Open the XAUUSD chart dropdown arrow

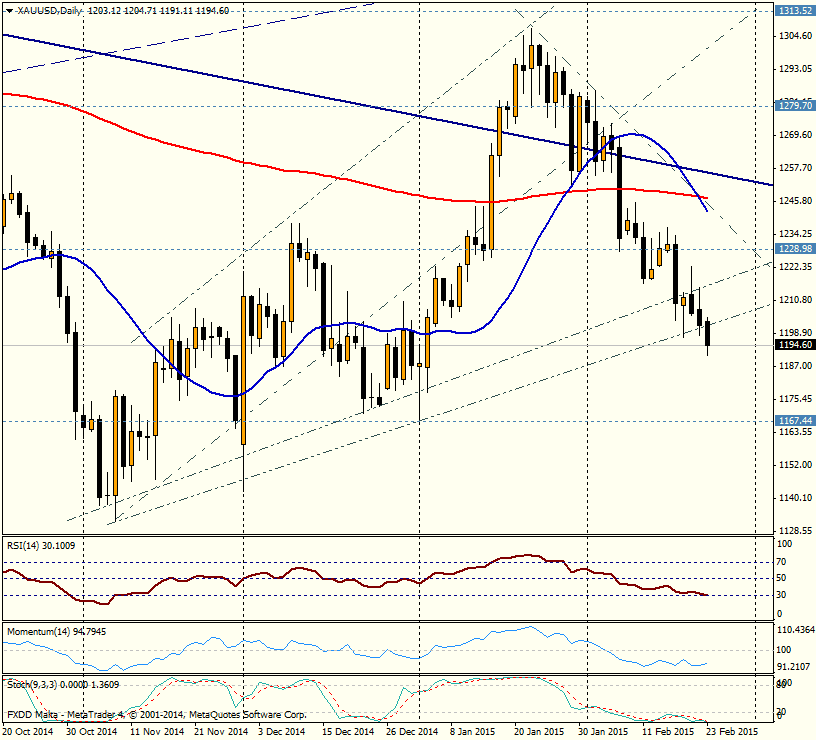click(10, 7)
